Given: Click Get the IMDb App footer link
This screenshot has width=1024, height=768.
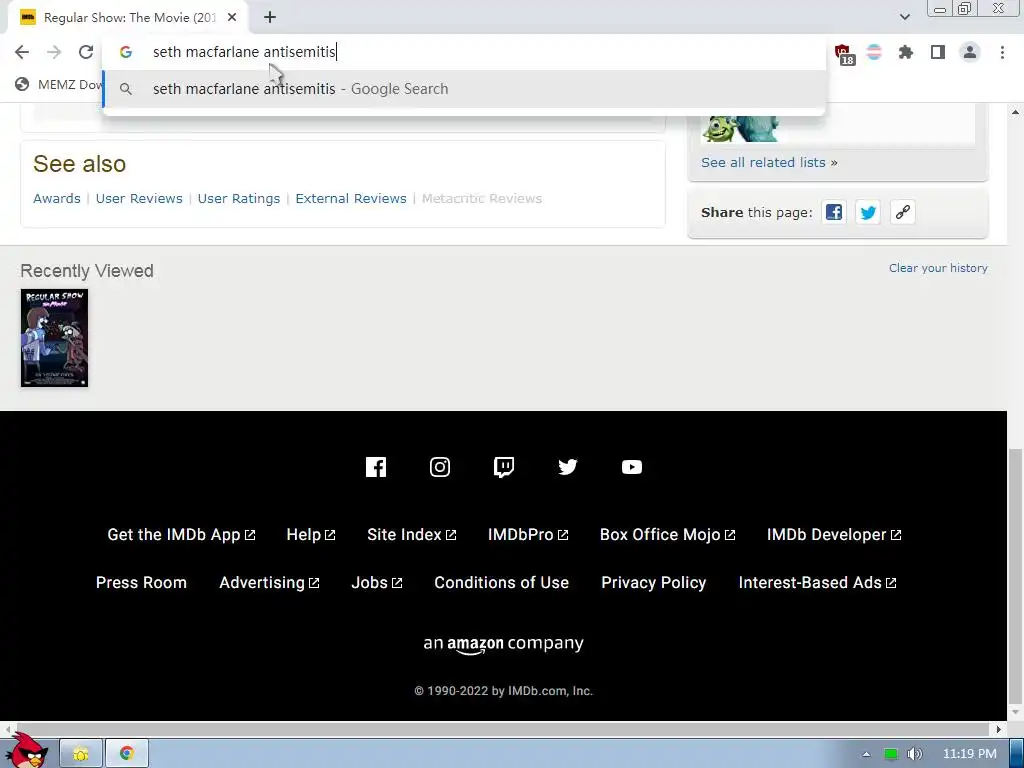Looking at the screenshot, I should point(182,535).
